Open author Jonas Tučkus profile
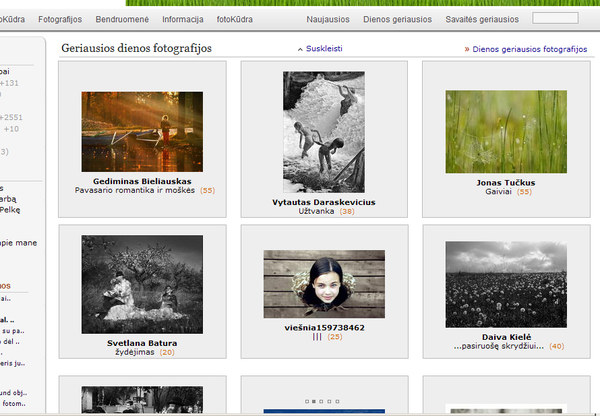Image resolution: width=600 pixels, height=416 pixels. coord(506,183)
